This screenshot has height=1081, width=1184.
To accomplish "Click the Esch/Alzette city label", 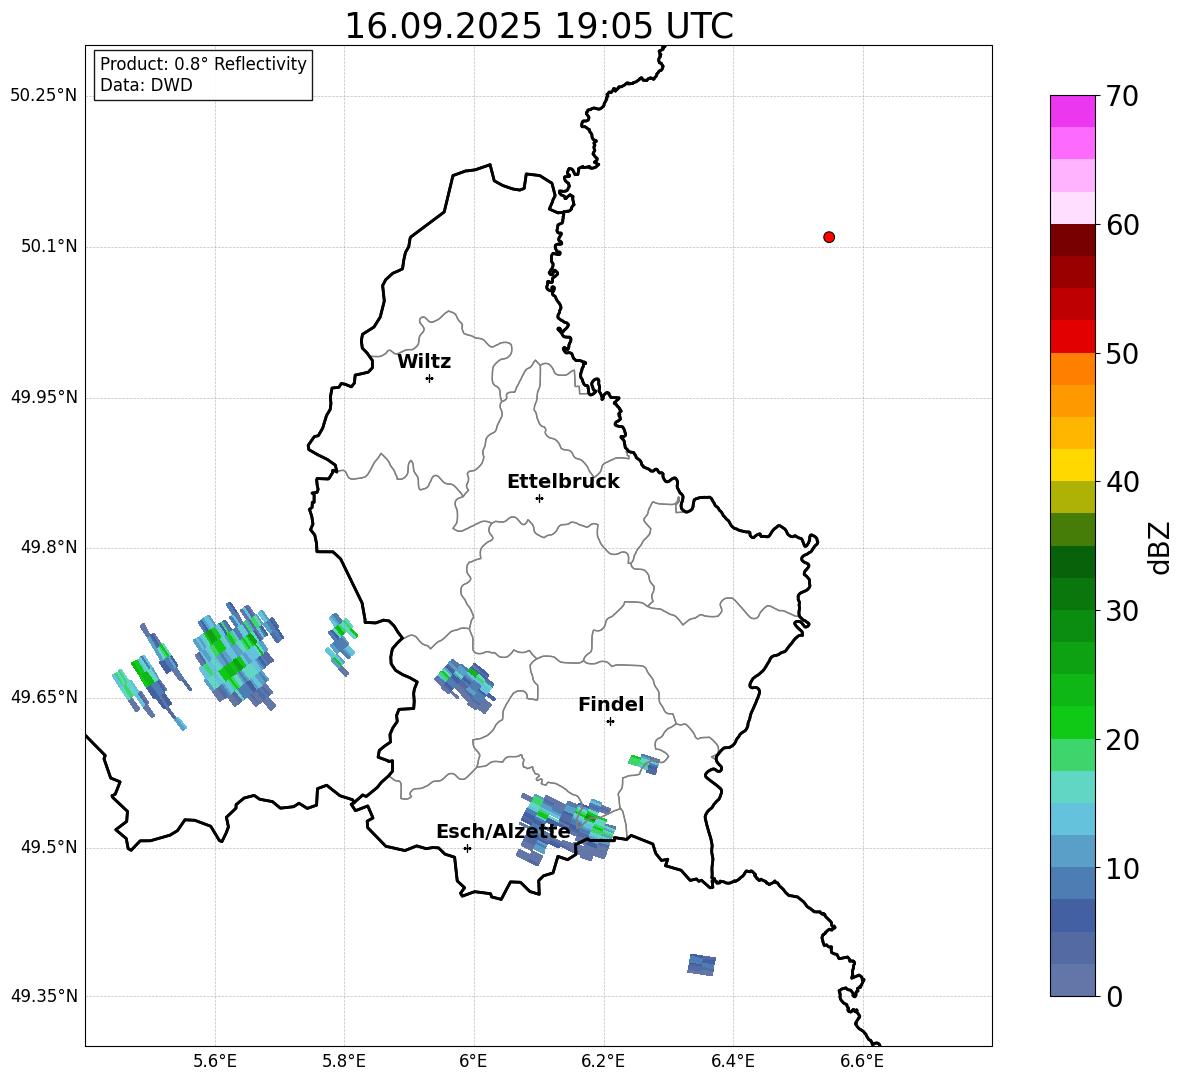I will coord(503,831).
